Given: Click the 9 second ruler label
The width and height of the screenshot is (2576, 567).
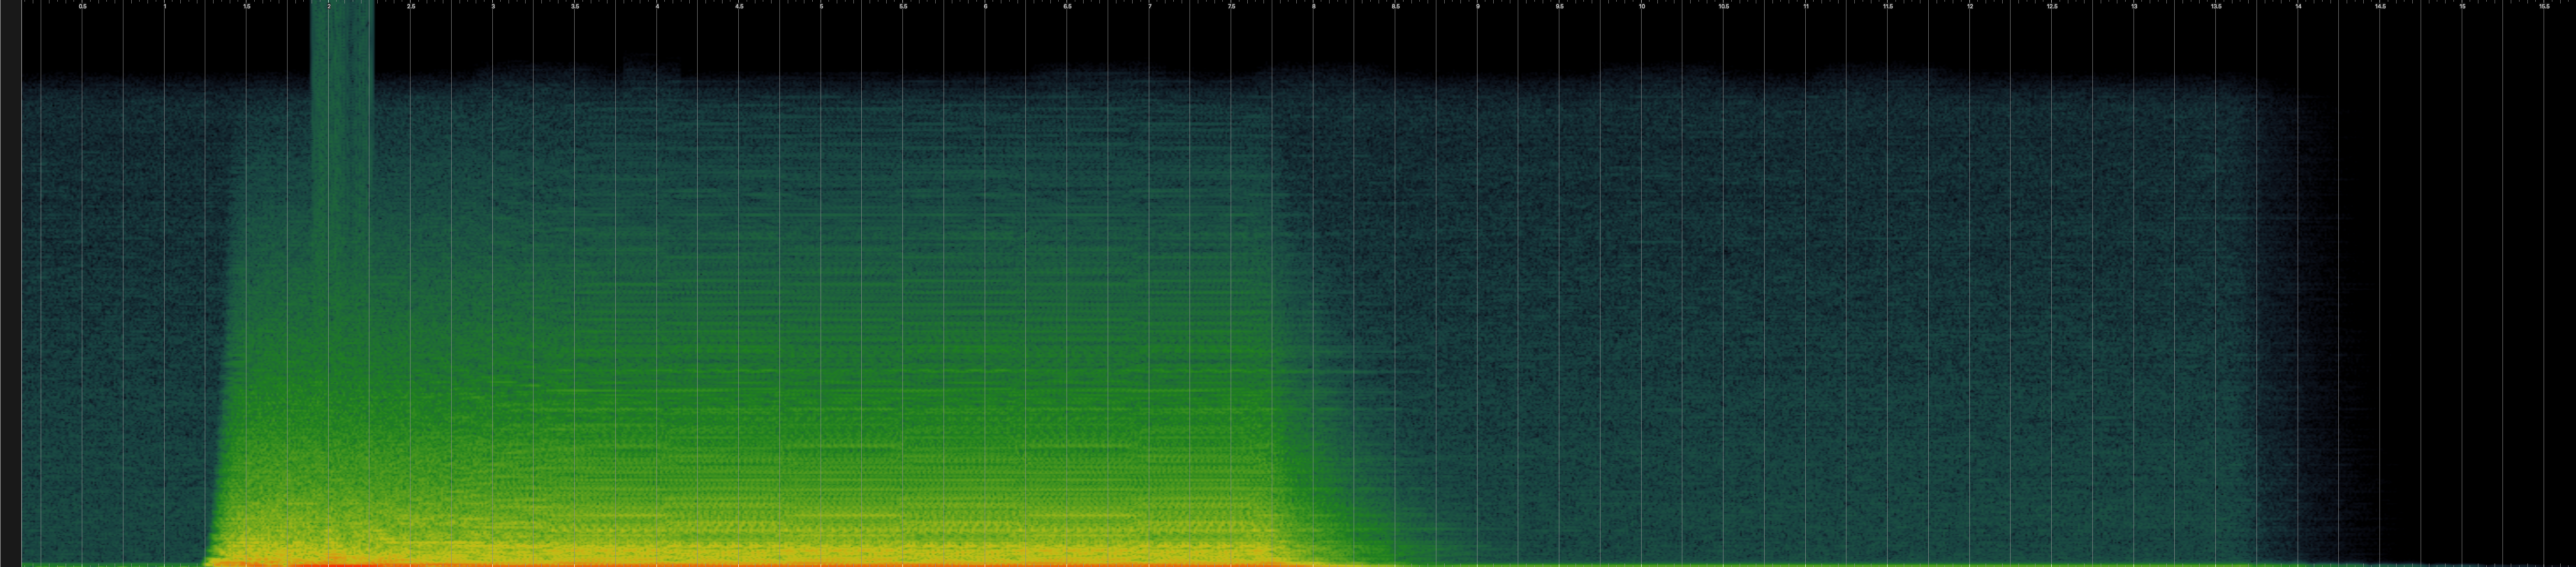Looking at the screenshot, I should 1478,7.
